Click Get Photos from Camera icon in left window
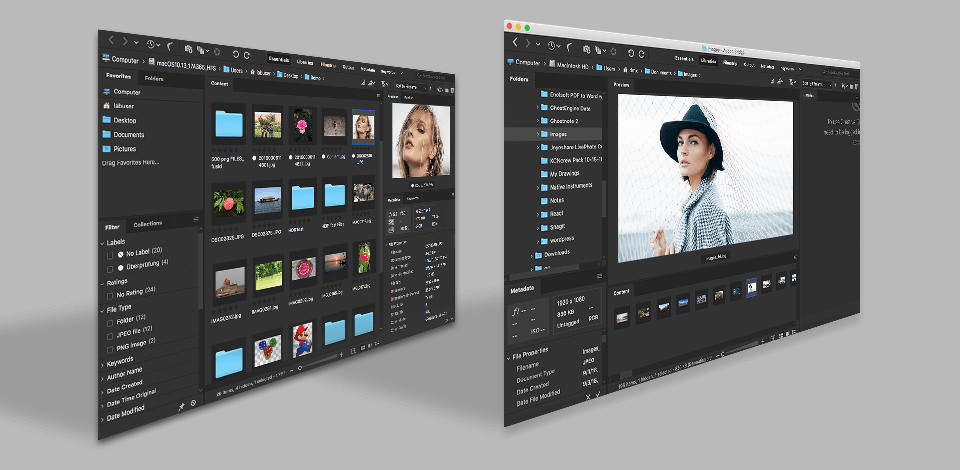Image resolution: width=960 pixels, height=470 pixels. [x=188, y=47]
